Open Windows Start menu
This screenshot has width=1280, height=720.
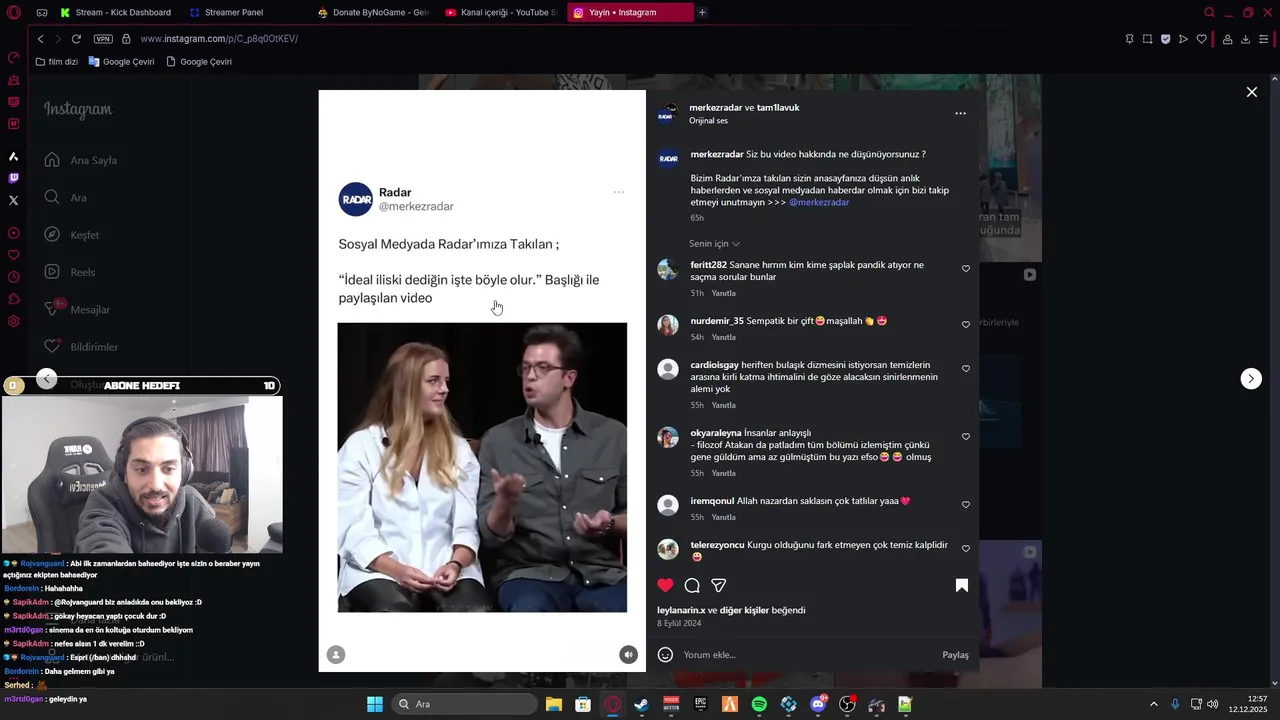[375, 704]
